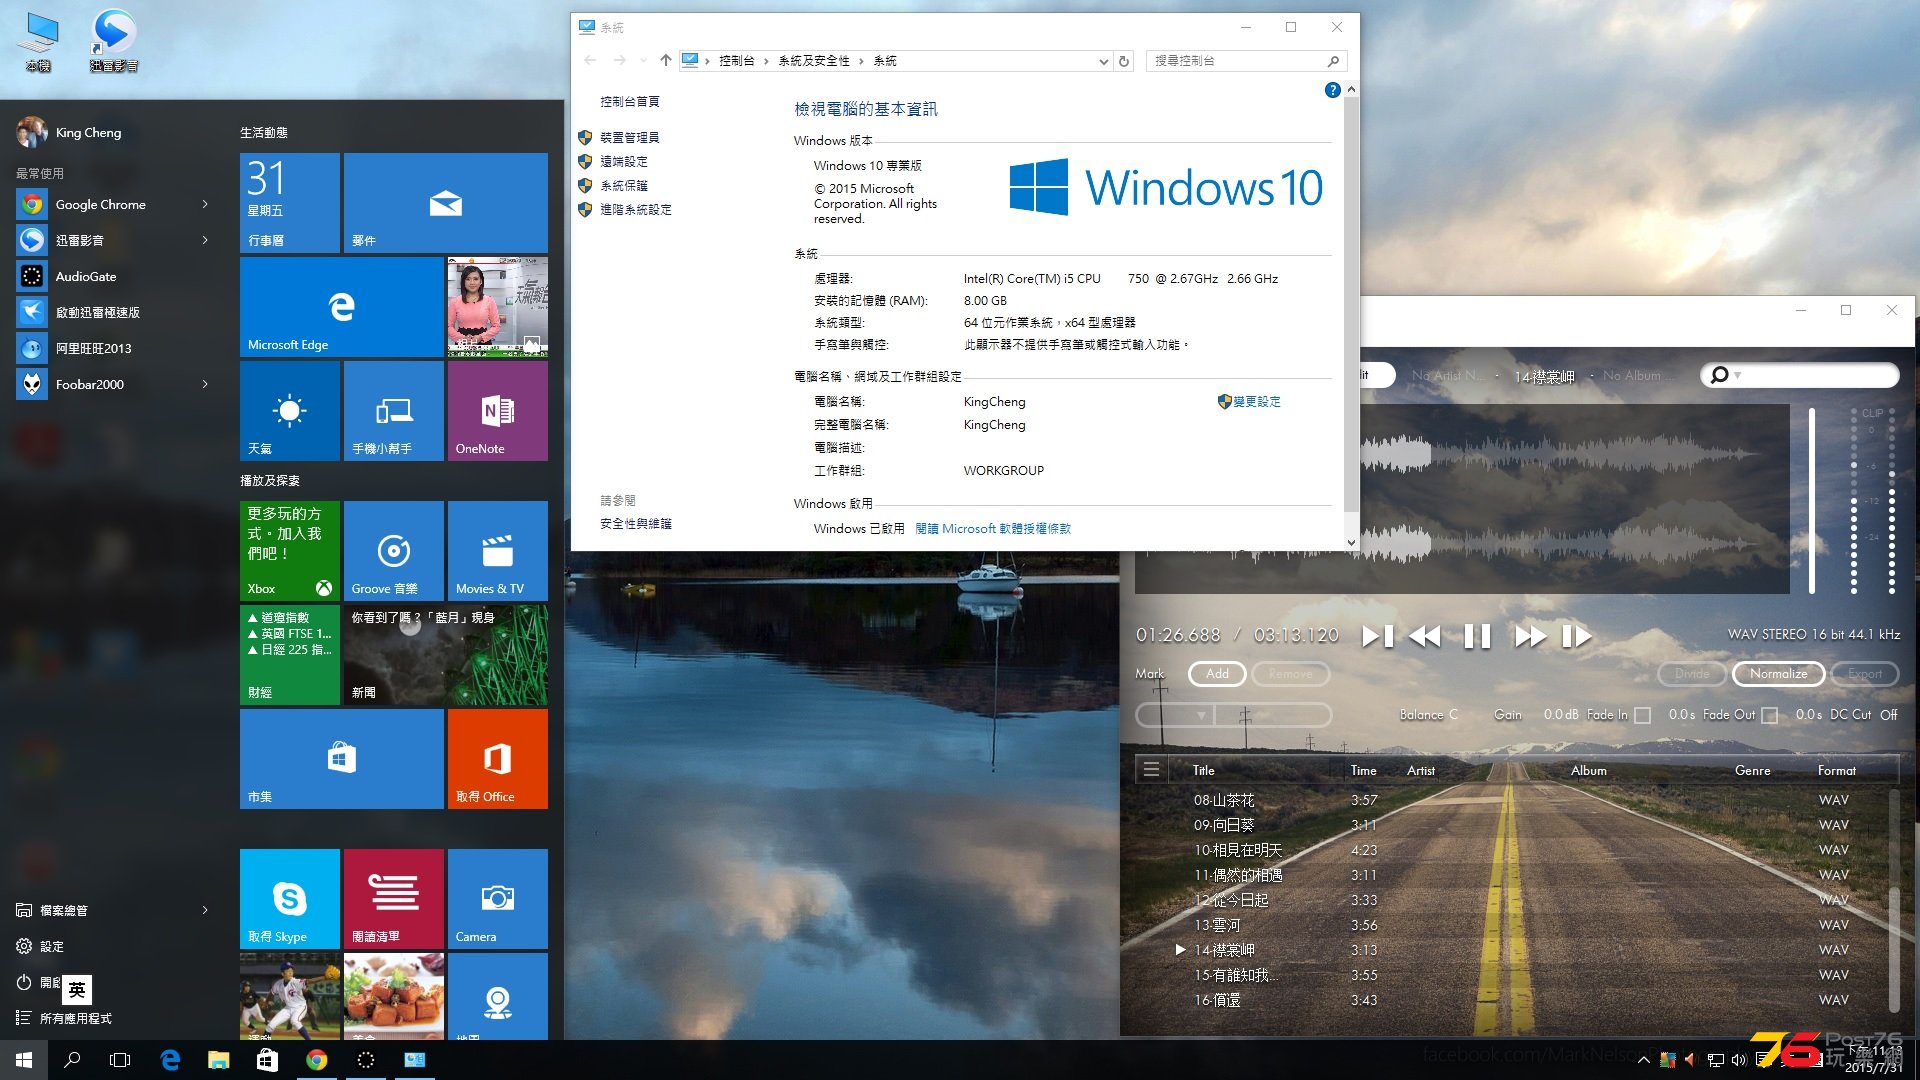Open the Mail (郵件) tile
This screenshot has width=1920, height=1080.
tap(446, 203)
